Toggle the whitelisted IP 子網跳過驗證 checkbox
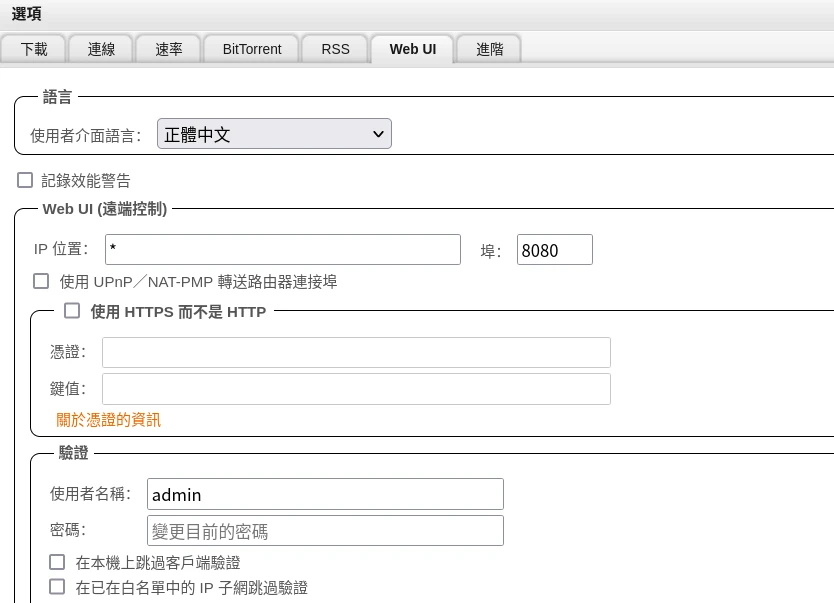The image size is (834, 603). [x=57, y=587]
